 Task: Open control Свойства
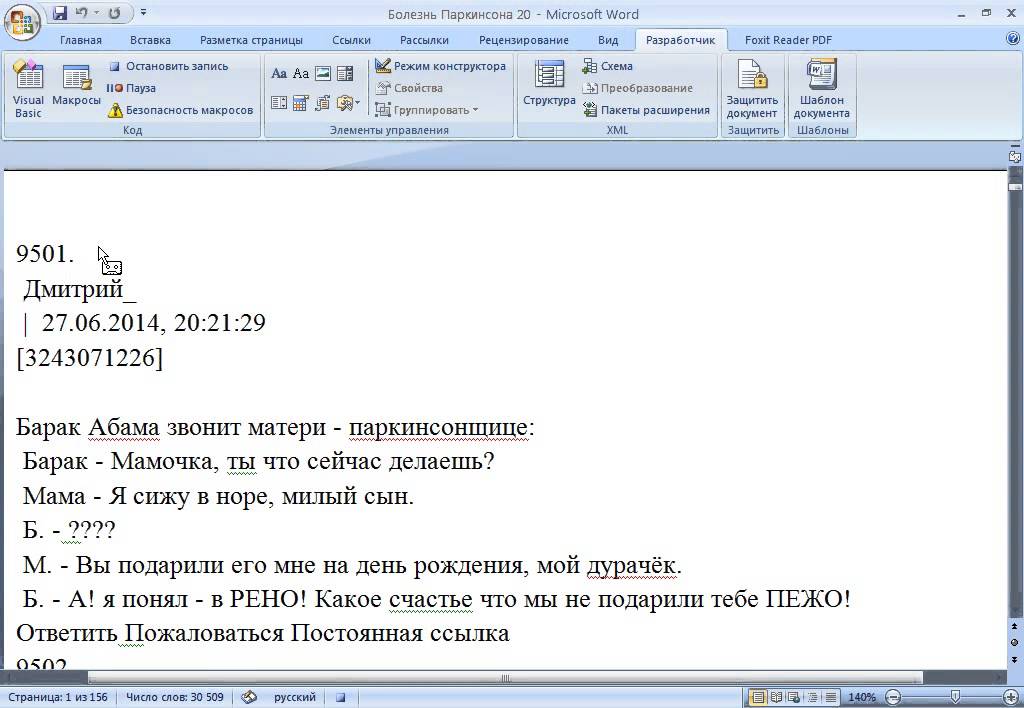409,88
